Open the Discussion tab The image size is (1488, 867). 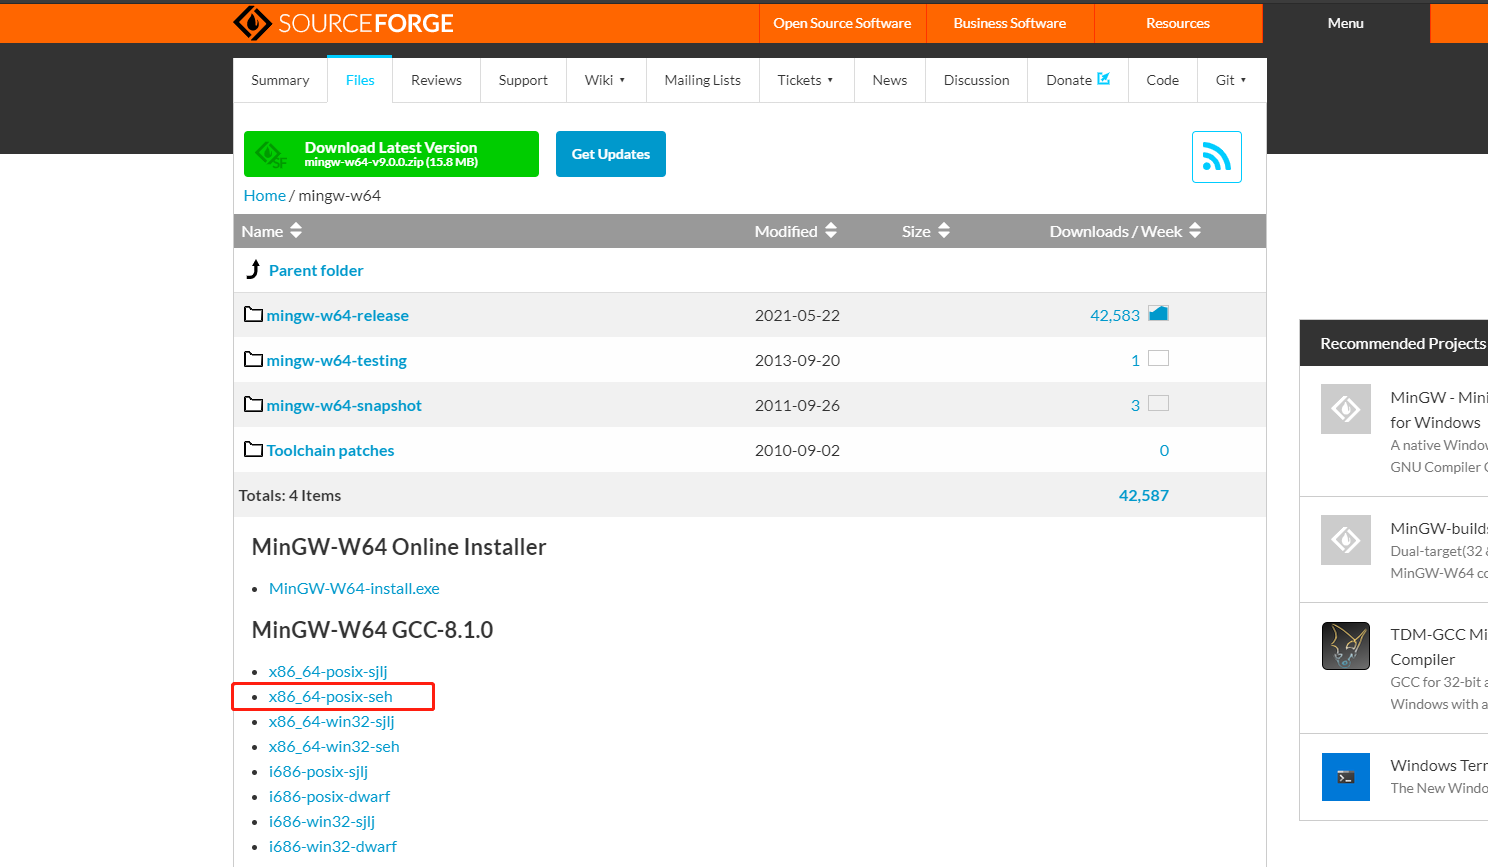click(x=976, y=80)
